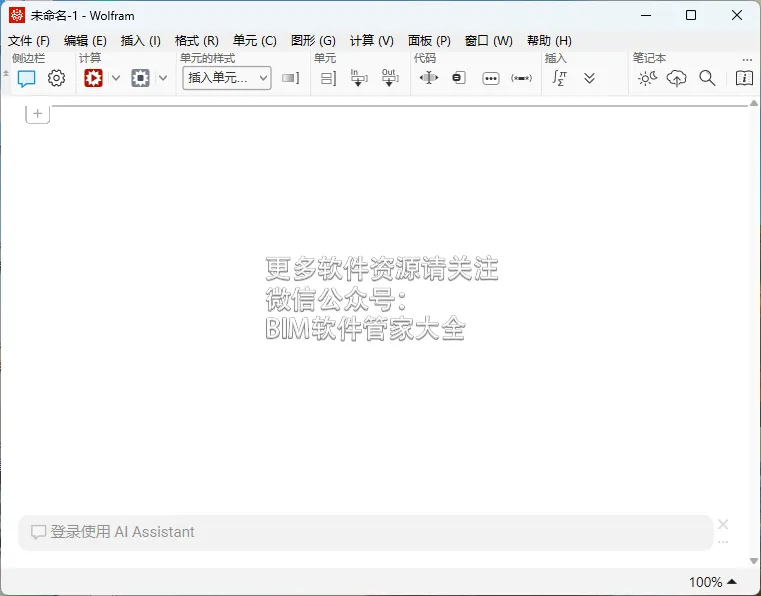Click the notebook search magnifier
This screenshot has height=596, width=761.
tap(707, 78)
